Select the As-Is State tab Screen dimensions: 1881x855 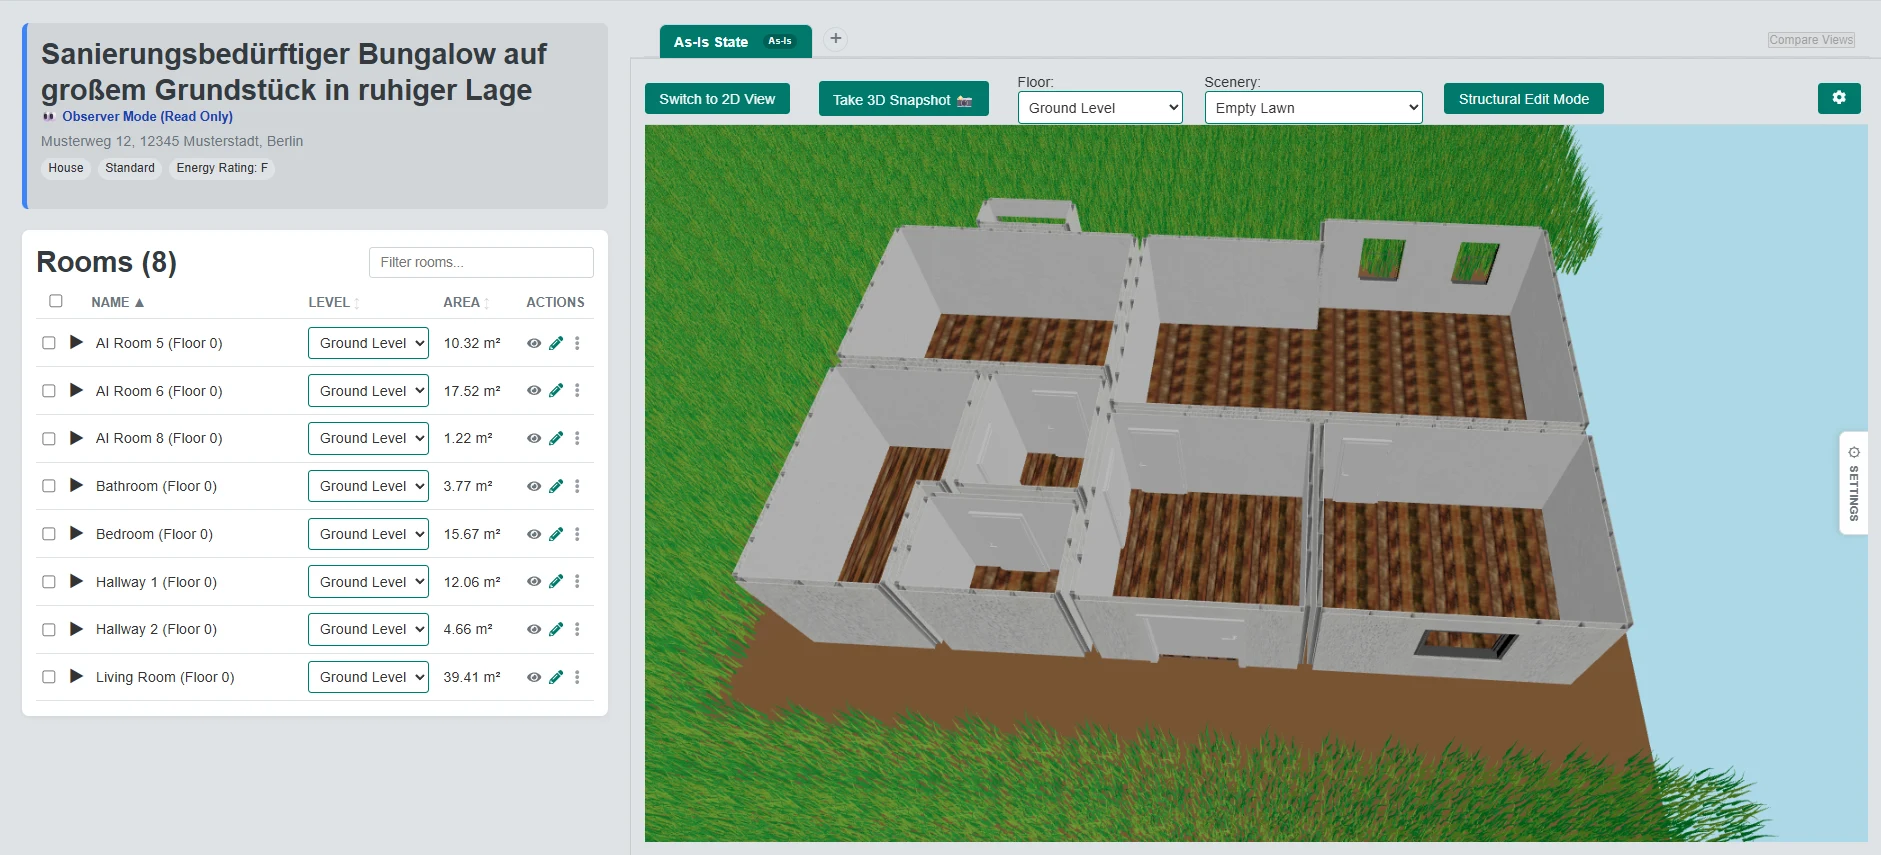coord(735,42)
